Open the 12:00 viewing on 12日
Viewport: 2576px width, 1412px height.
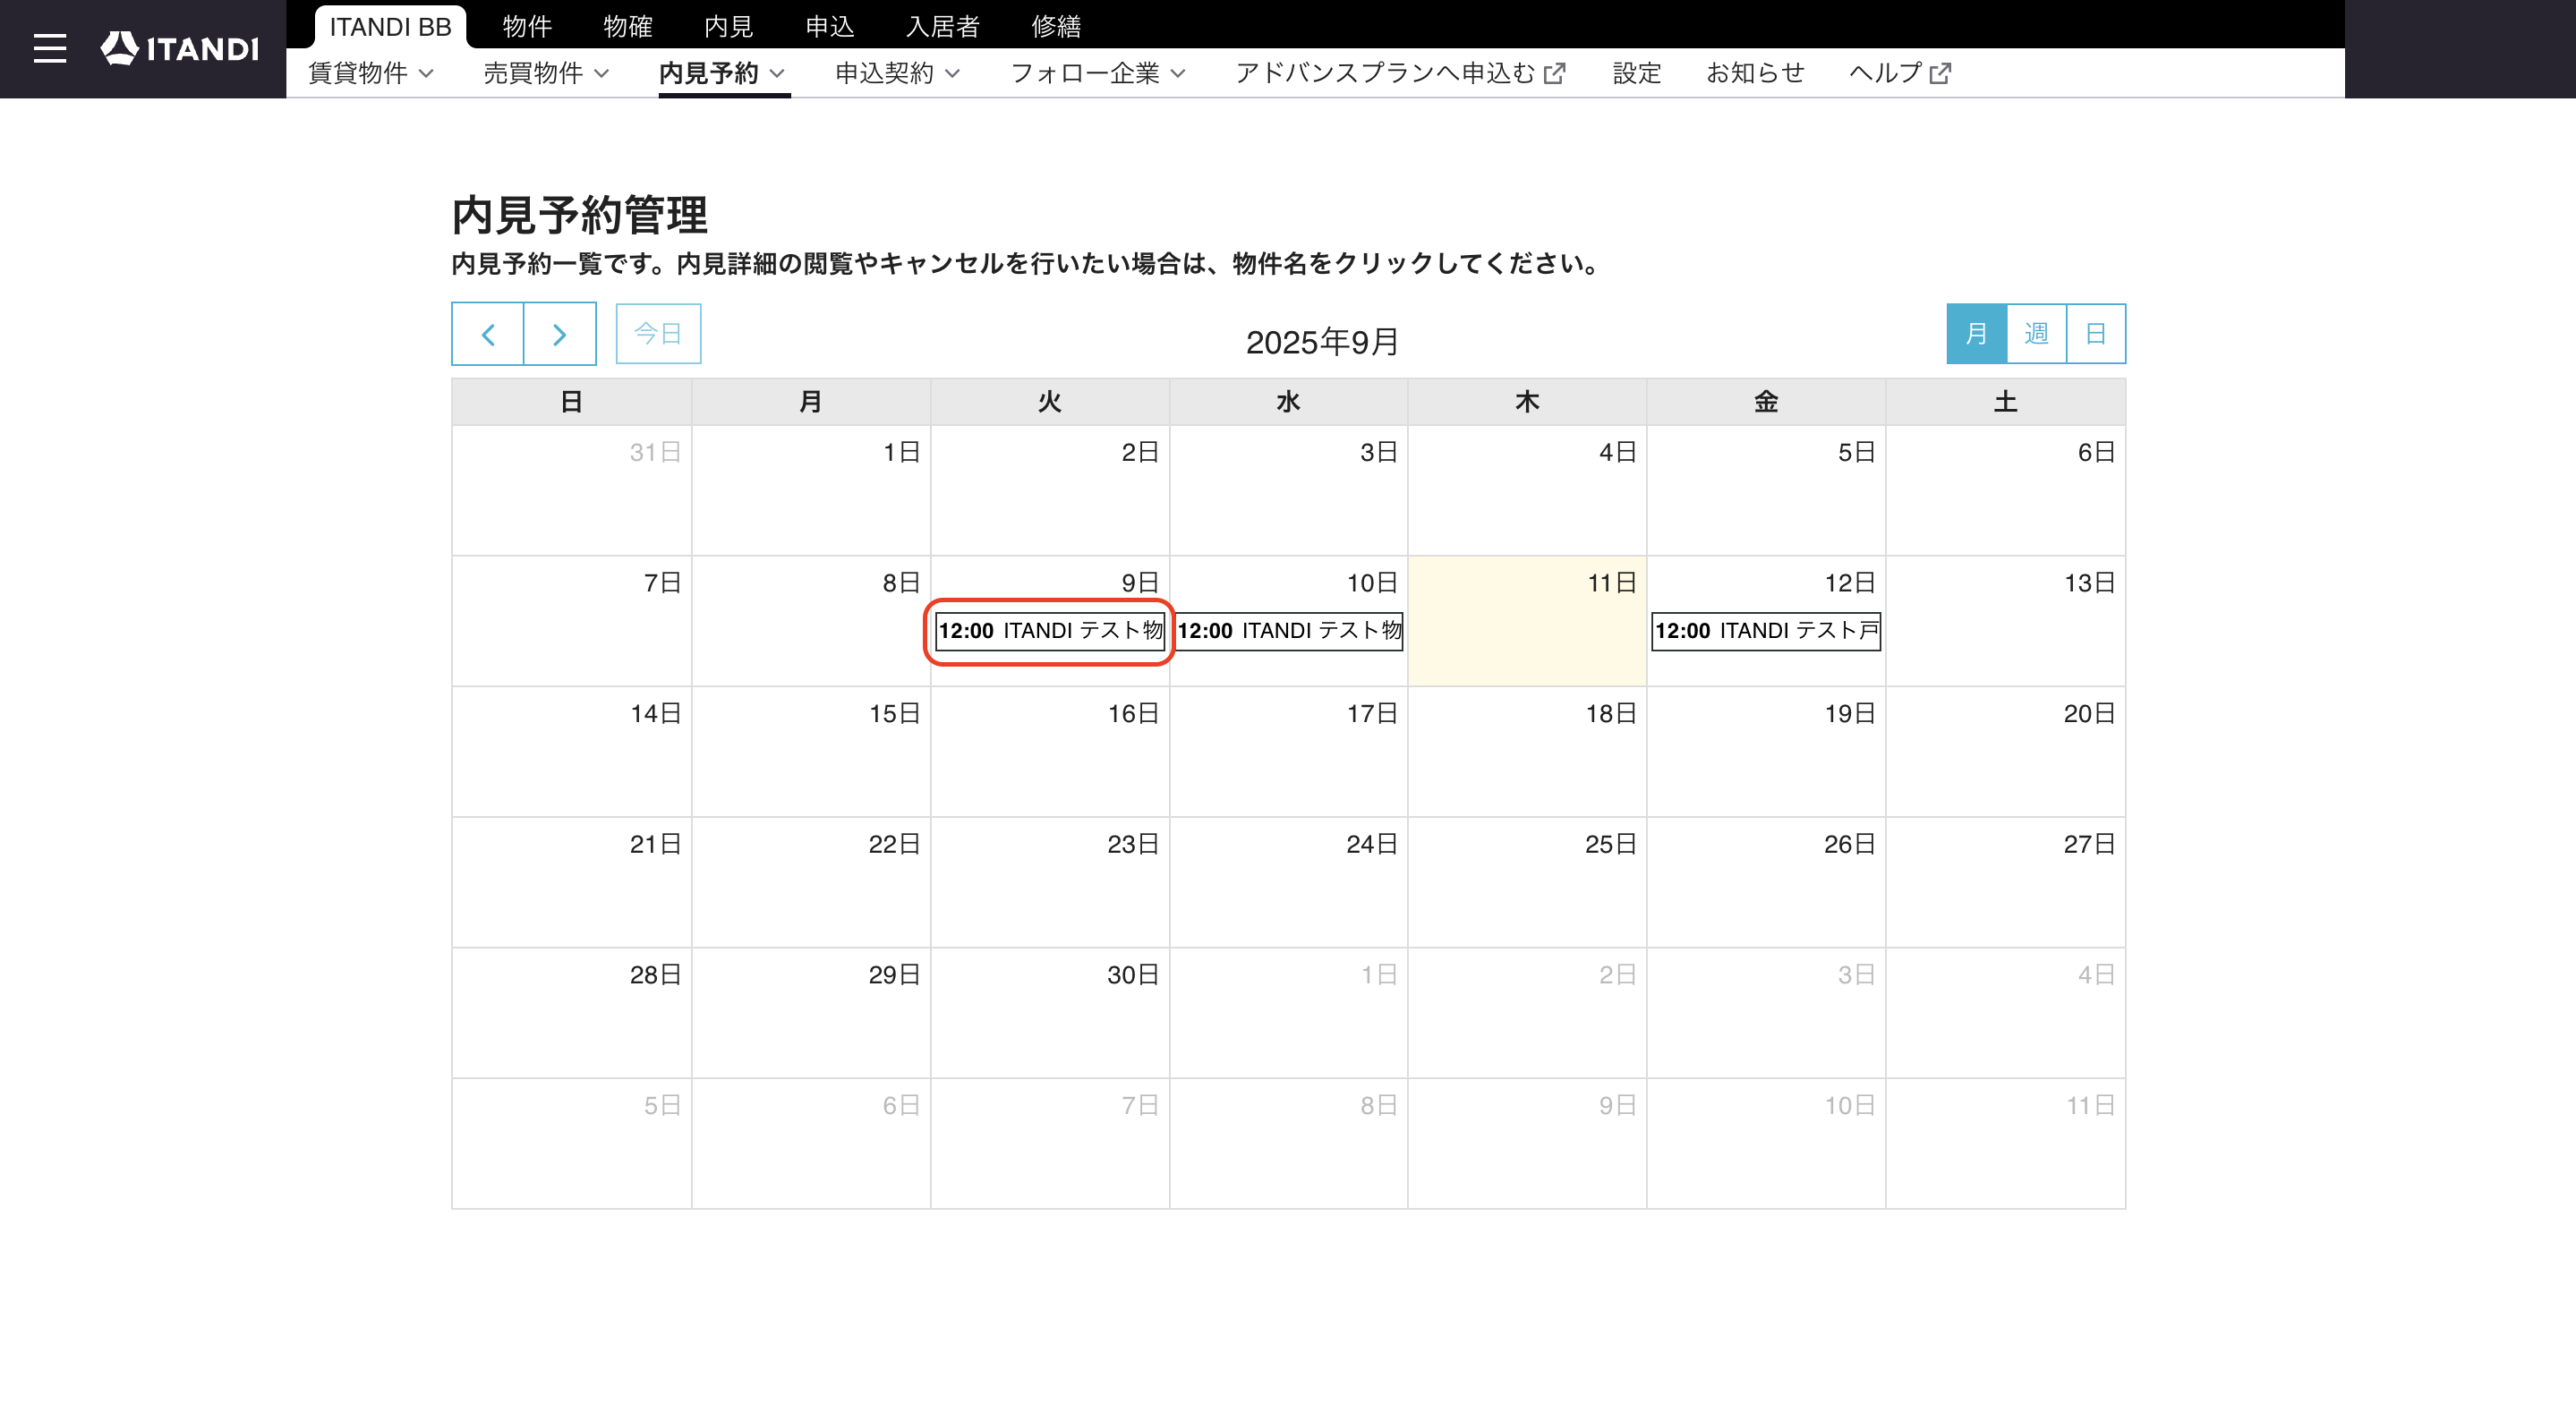(x=1766, y=631)
